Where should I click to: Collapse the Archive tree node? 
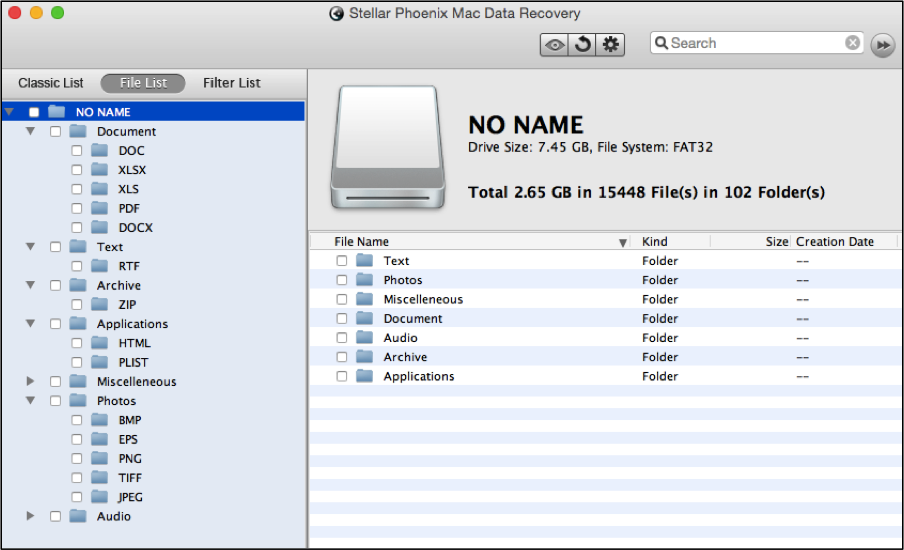tap(31, 285)
